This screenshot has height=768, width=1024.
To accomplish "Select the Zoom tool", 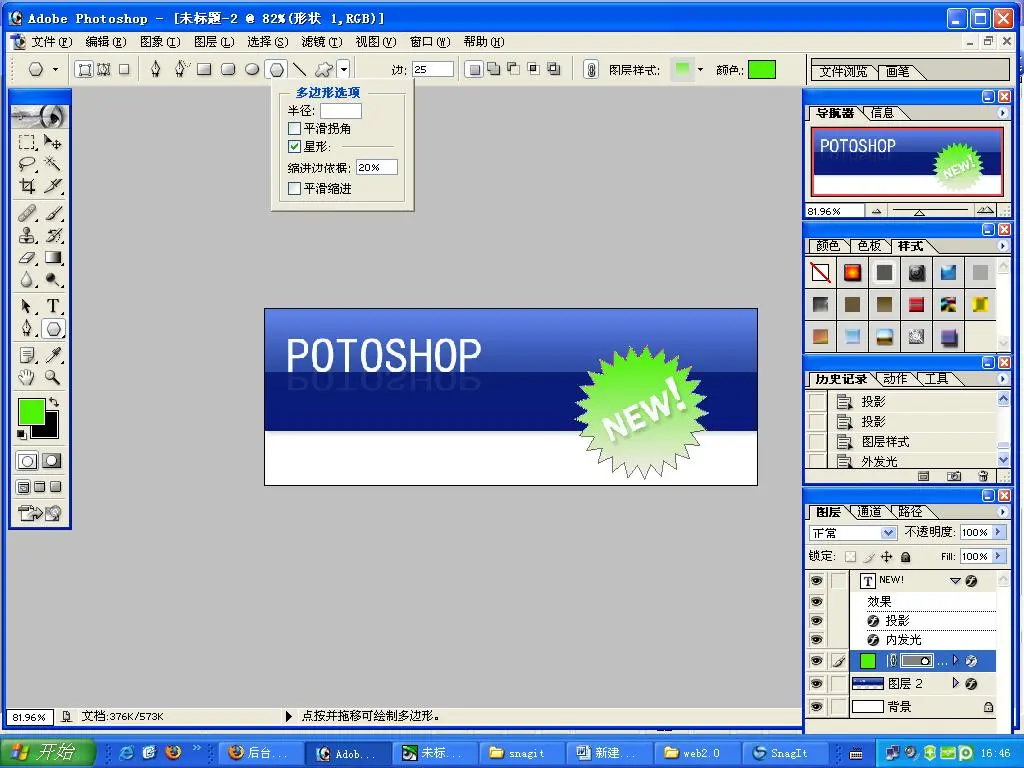I will [53, 377].
